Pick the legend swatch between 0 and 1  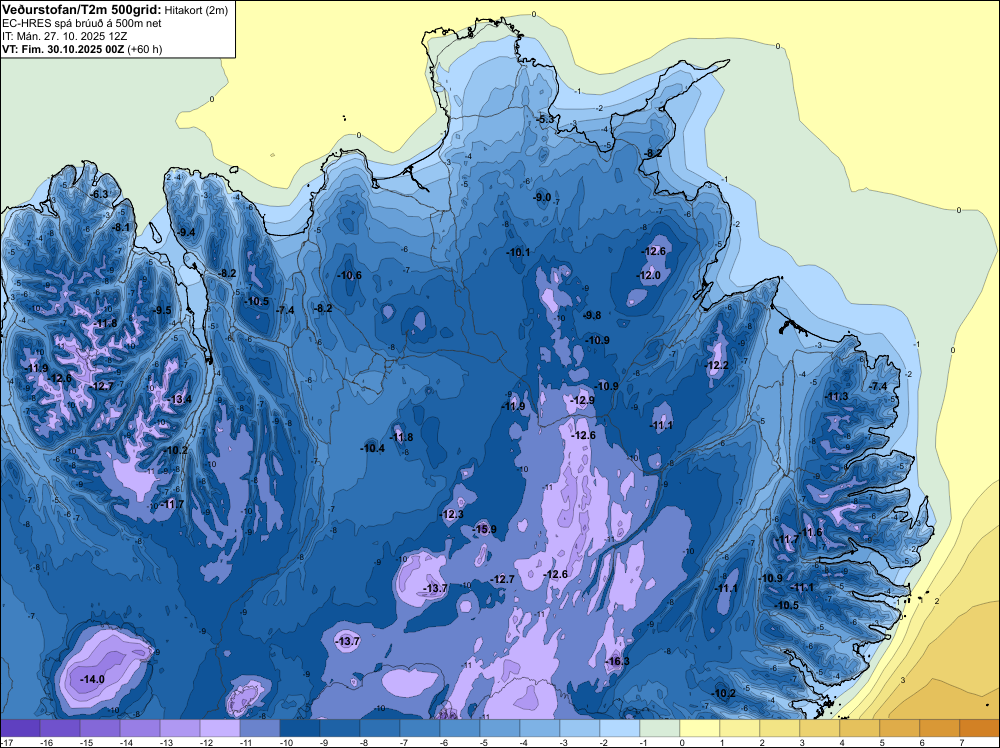tap(700, 728)
